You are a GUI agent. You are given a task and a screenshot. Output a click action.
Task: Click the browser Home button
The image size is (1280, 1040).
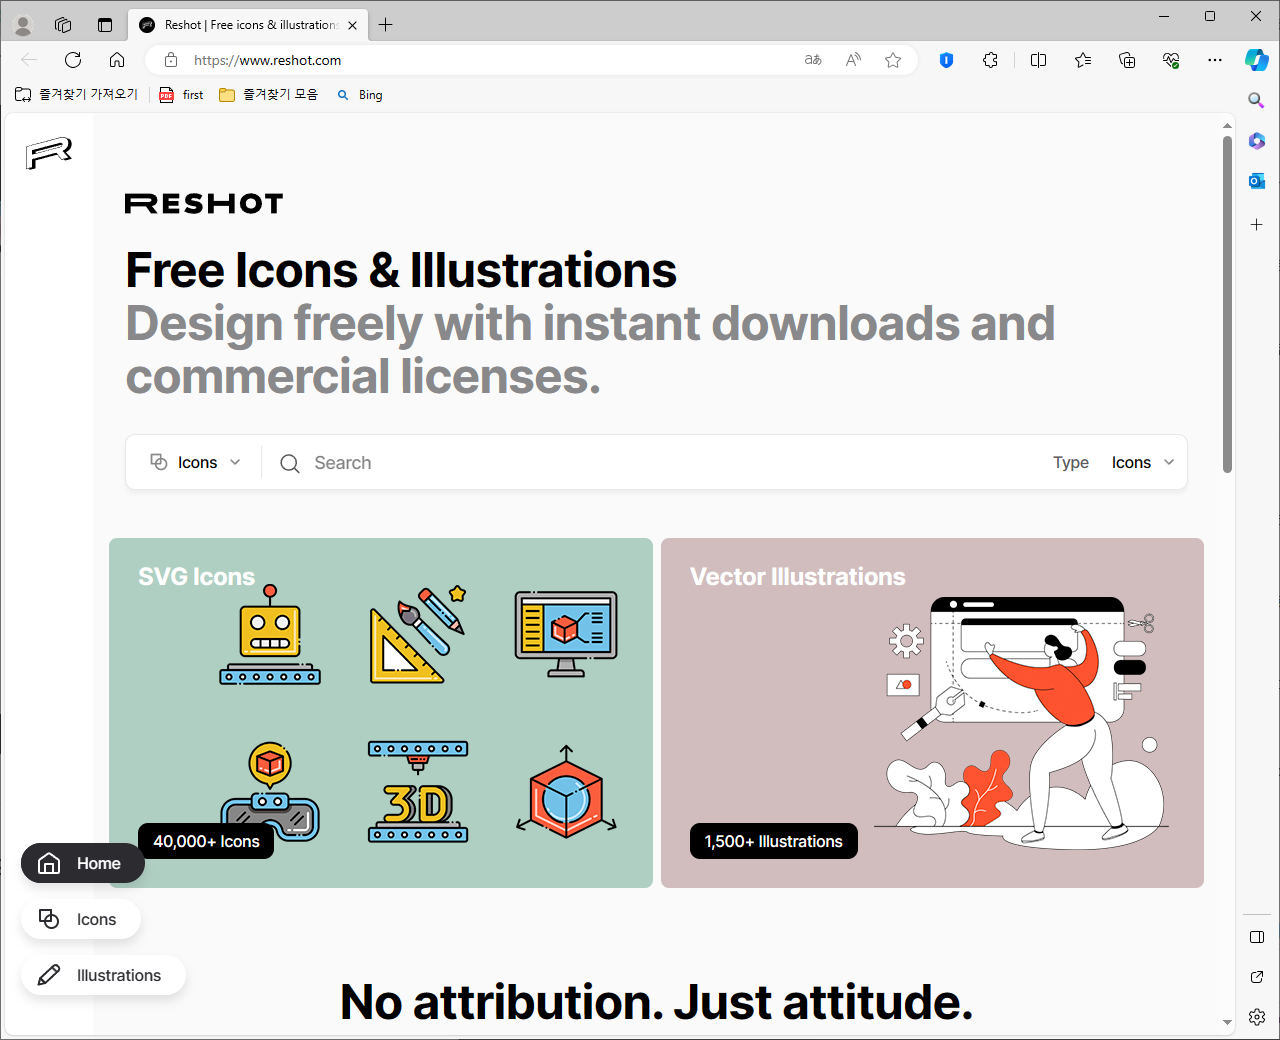[x=117, y=60]
